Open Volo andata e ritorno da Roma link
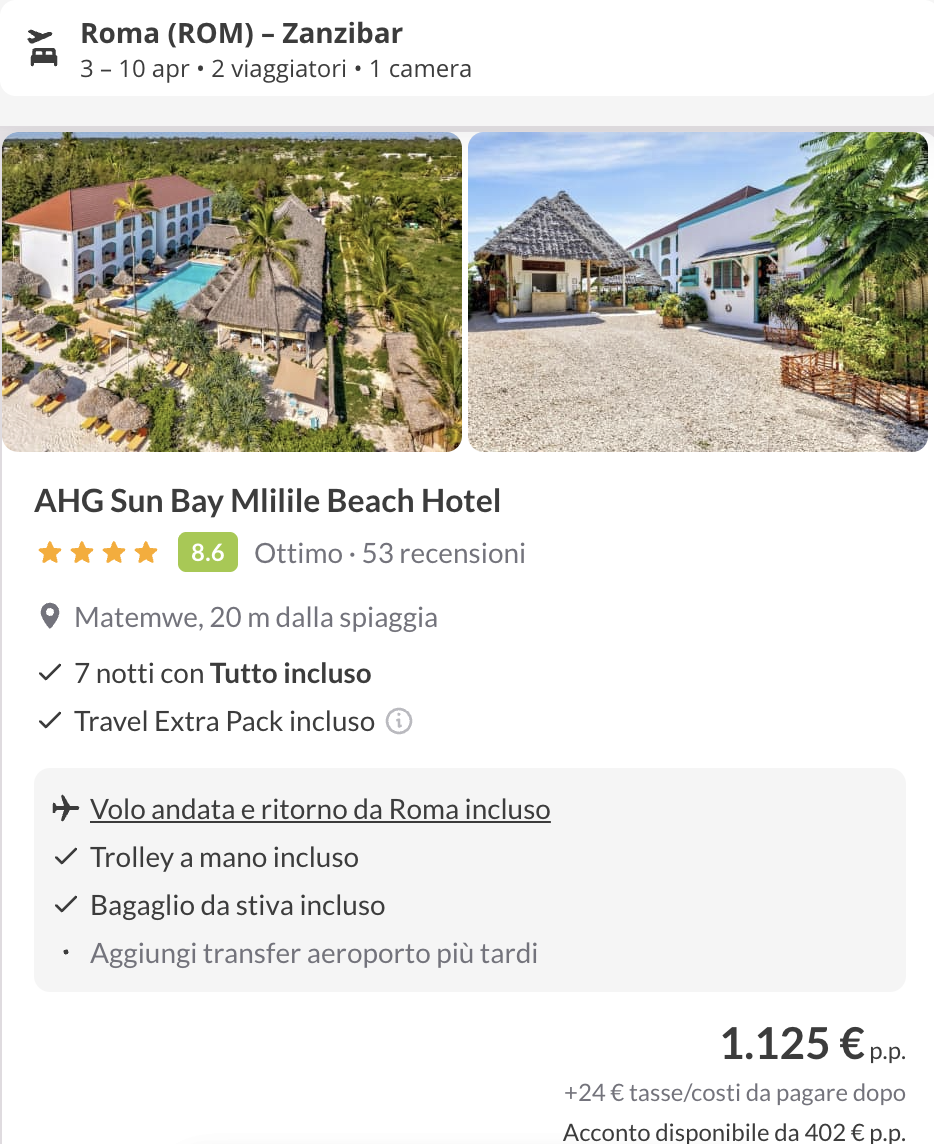This screenshot has width=934, height=1144. [x=320, y=809]
